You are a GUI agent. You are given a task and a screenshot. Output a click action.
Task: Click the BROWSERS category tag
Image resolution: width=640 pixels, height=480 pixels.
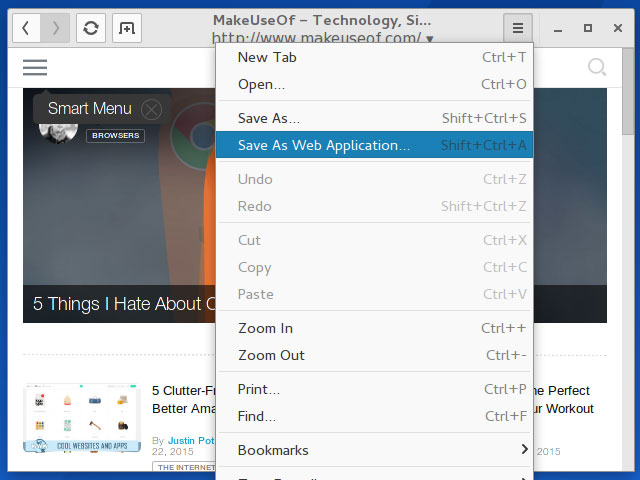click(x=116, y=136)
